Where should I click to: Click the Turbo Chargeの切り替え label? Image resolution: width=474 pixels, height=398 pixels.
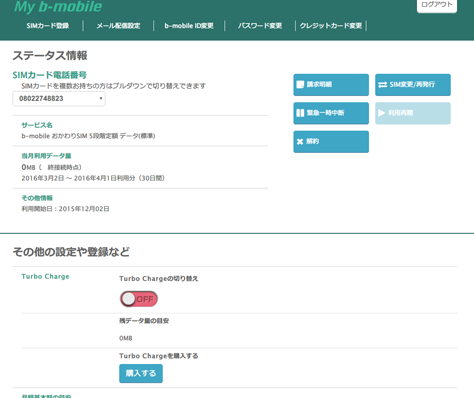pyautogui.click(x=159, y=279)
